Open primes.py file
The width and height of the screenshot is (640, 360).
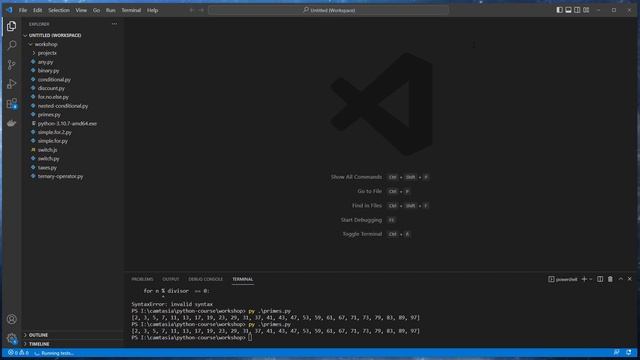pyautogui.click(x=49, y=115)
